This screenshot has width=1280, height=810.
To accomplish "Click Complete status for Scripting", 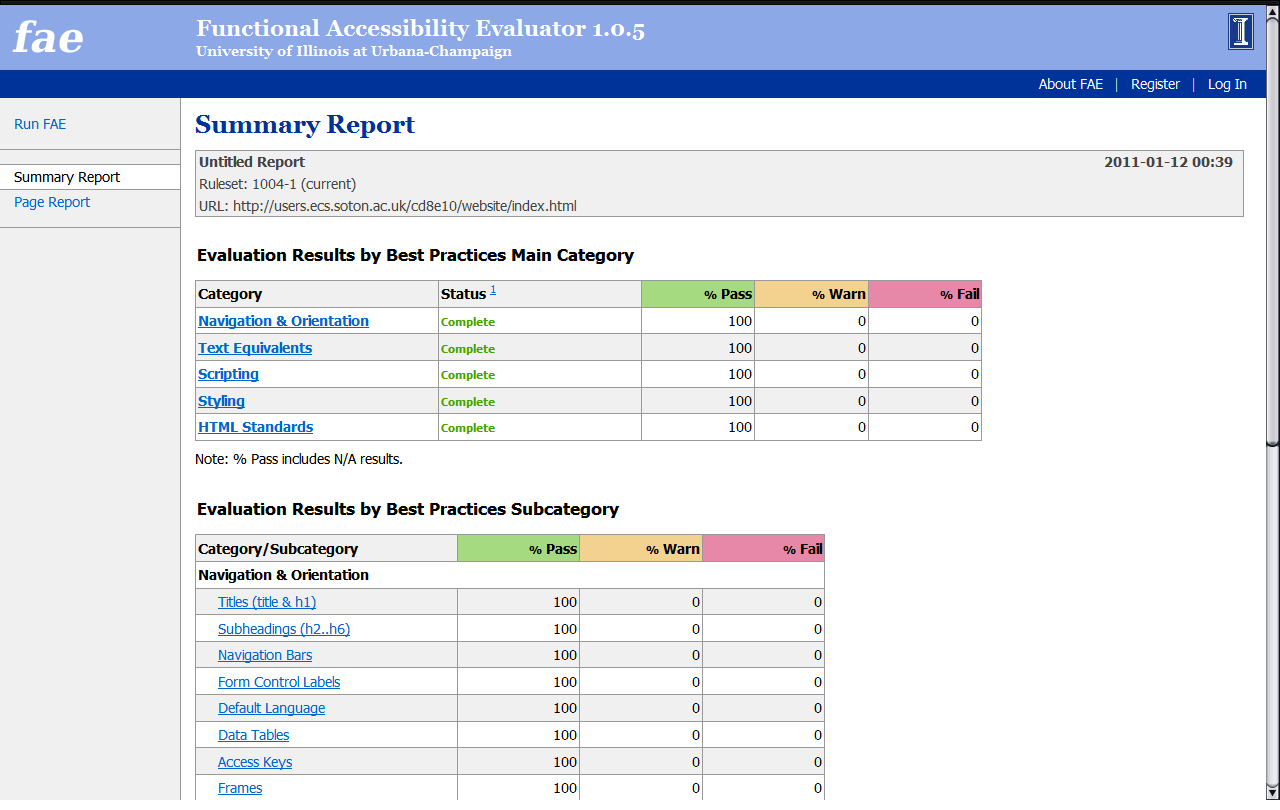I will coord(468,375).
